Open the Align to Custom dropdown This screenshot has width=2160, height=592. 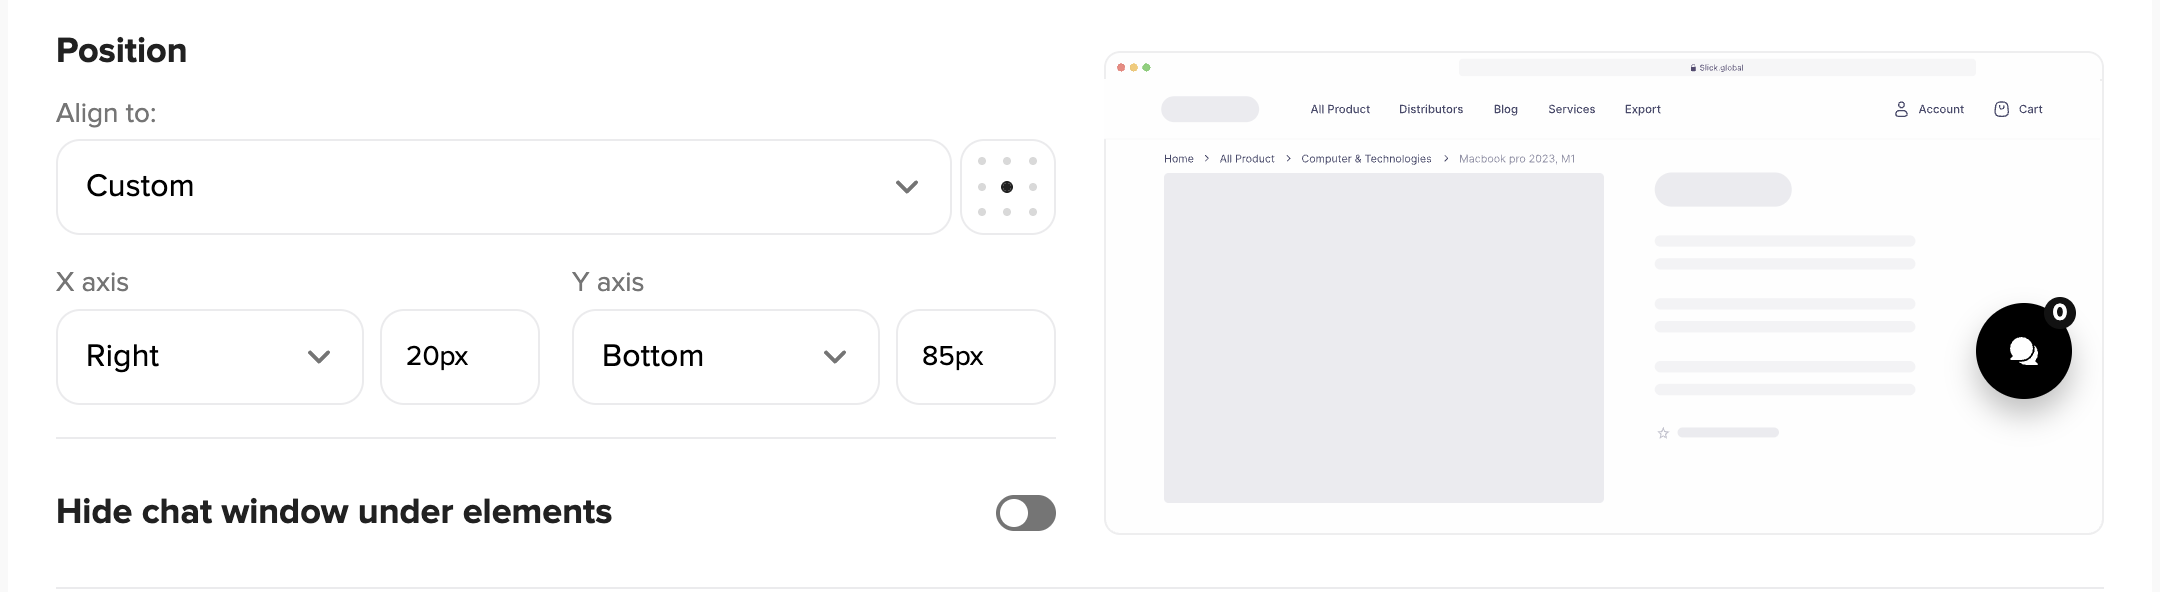tap(503, 187)
